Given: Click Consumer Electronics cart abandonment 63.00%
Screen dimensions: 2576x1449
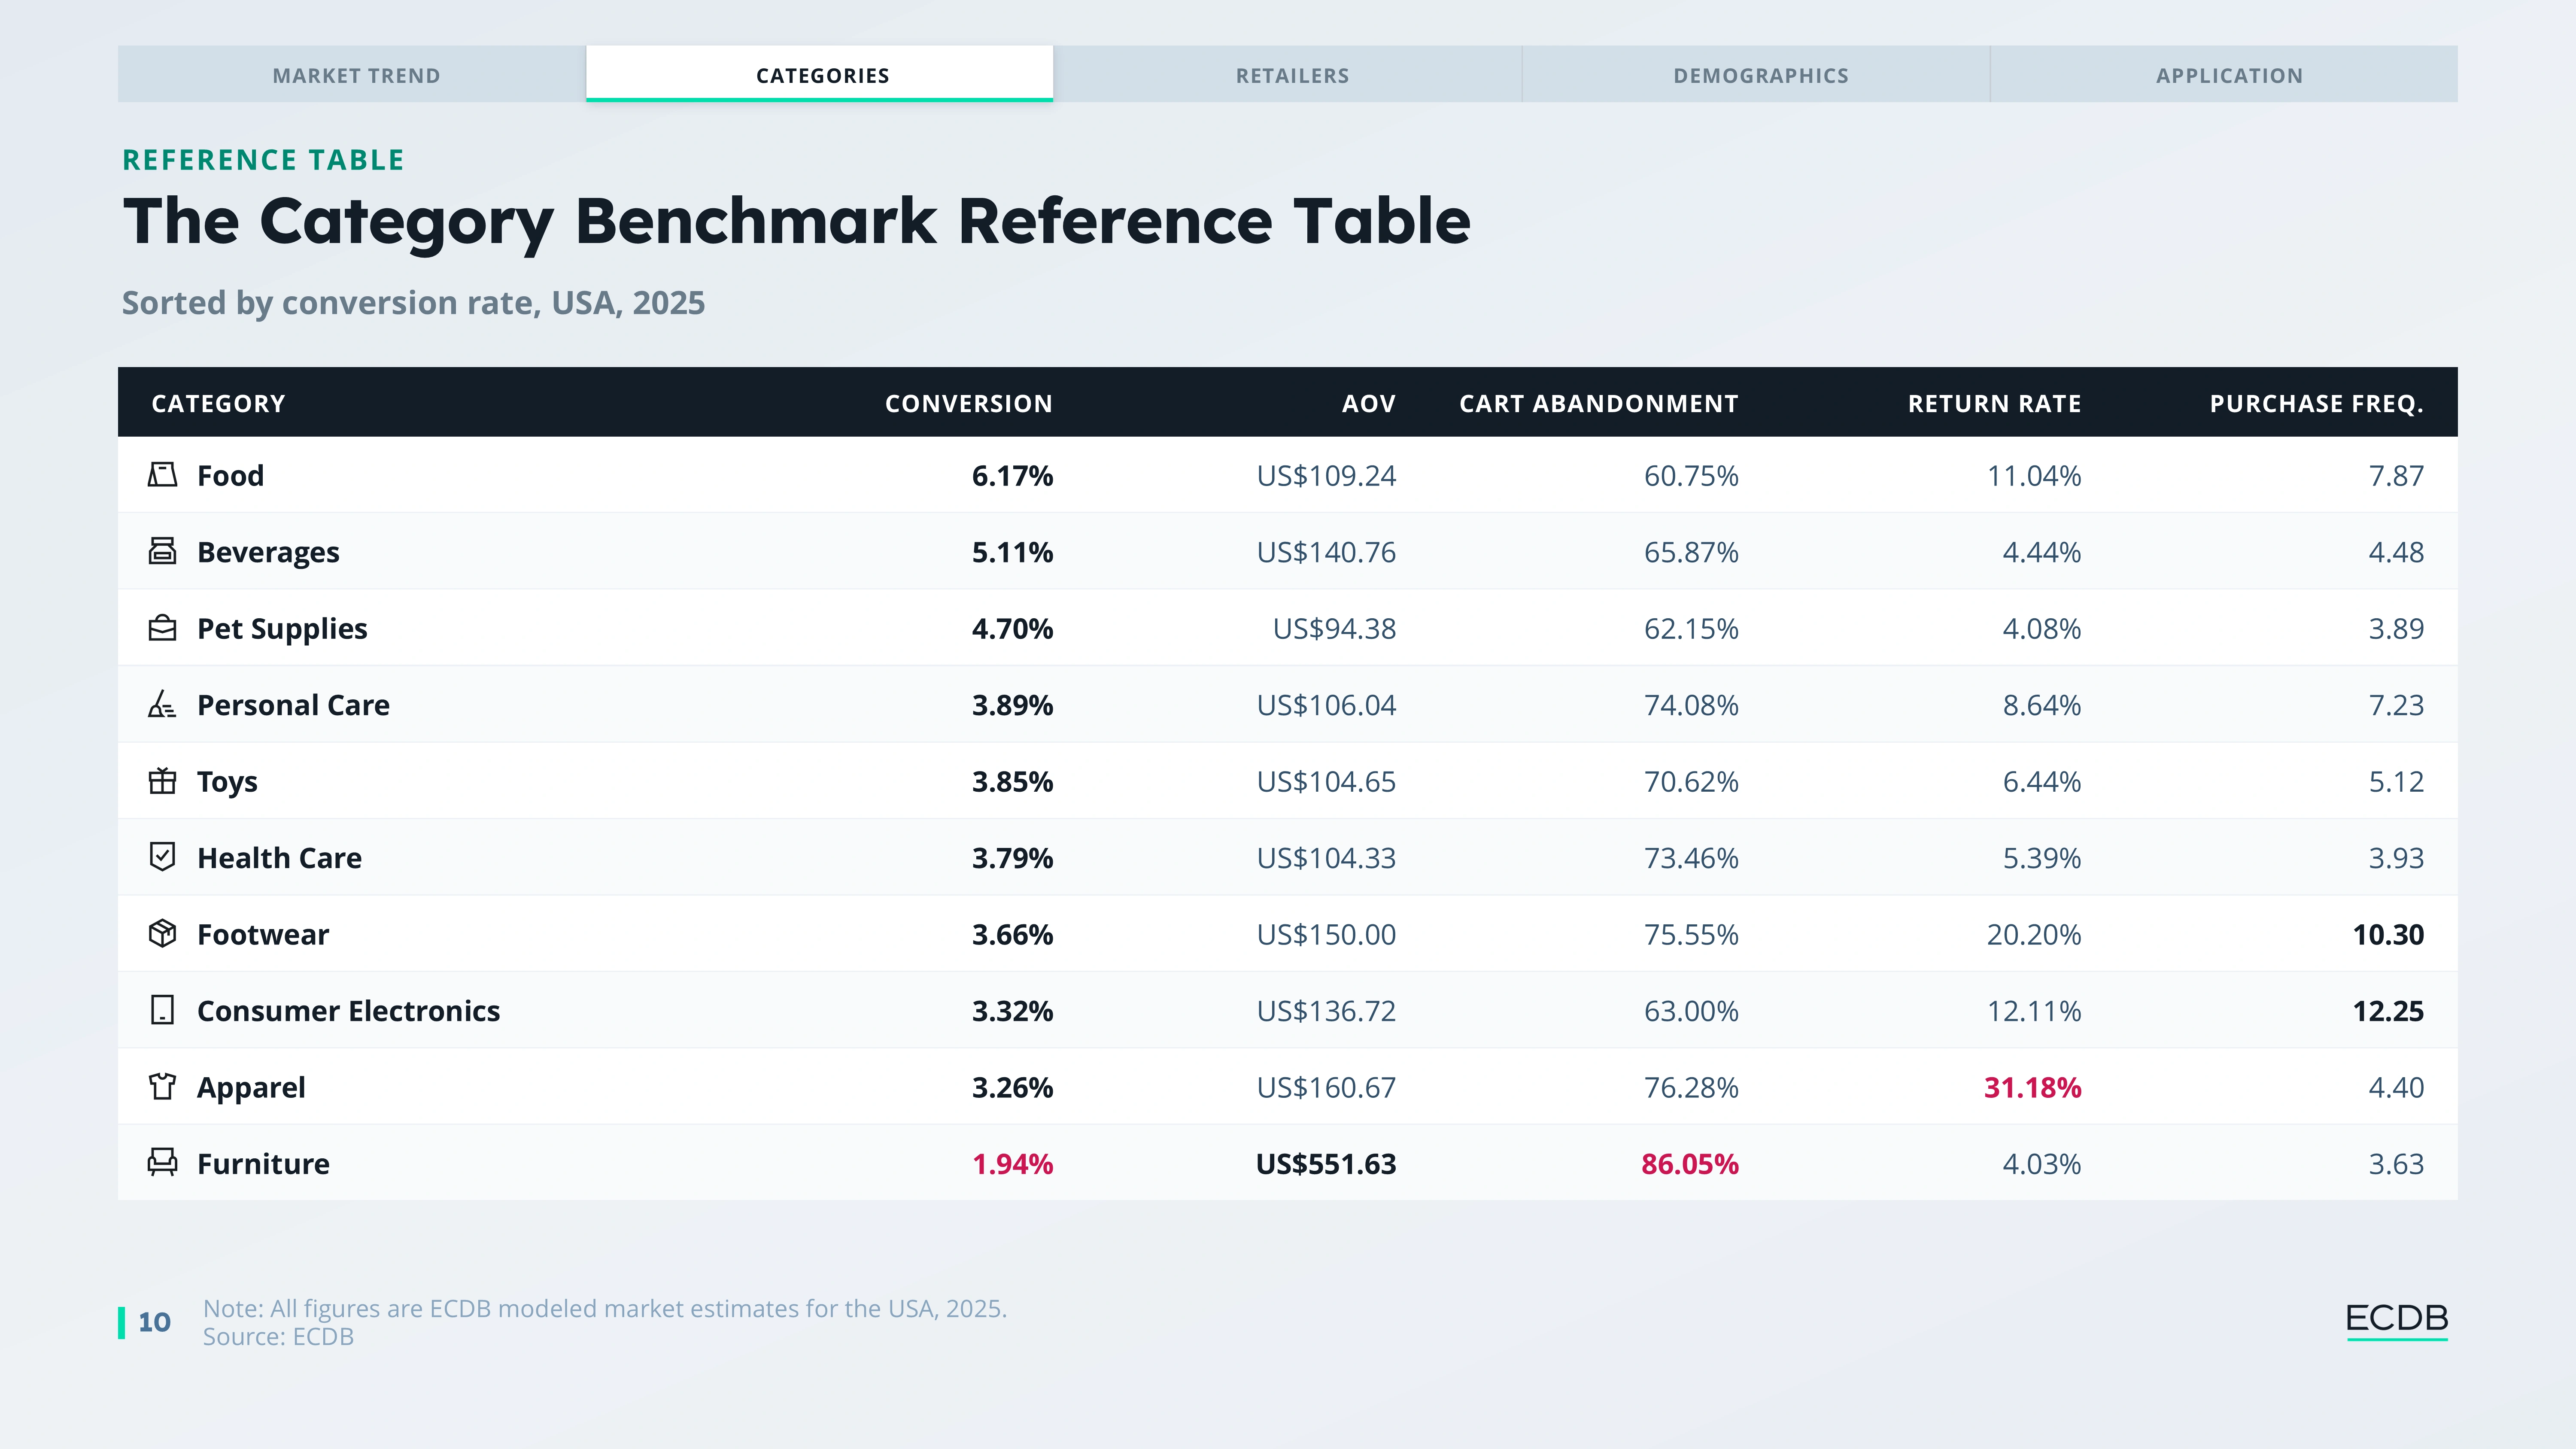Looking at the screenshot, I should click(x=1691, y=1011).
